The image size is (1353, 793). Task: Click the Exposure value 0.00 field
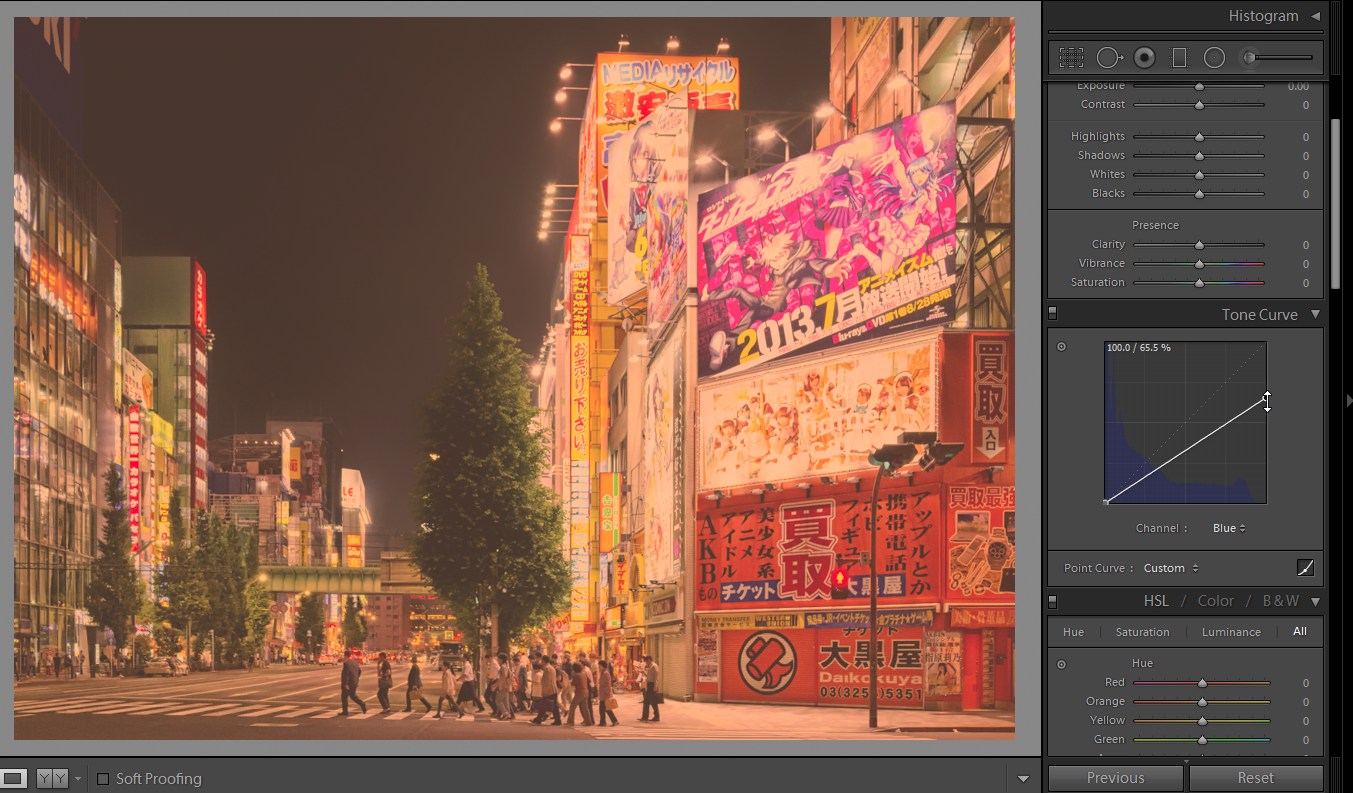coord(1298,87)
